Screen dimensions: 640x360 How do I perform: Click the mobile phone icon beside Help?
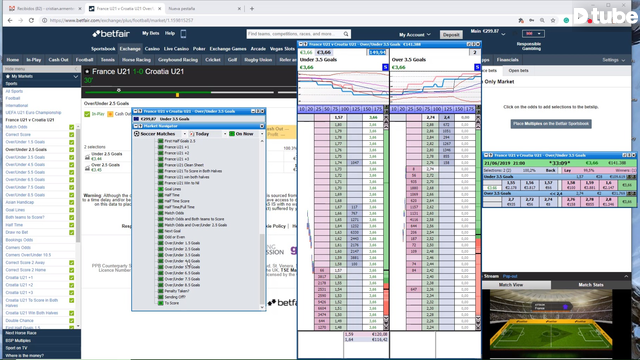pyautogui.click(x=183, y=34)
